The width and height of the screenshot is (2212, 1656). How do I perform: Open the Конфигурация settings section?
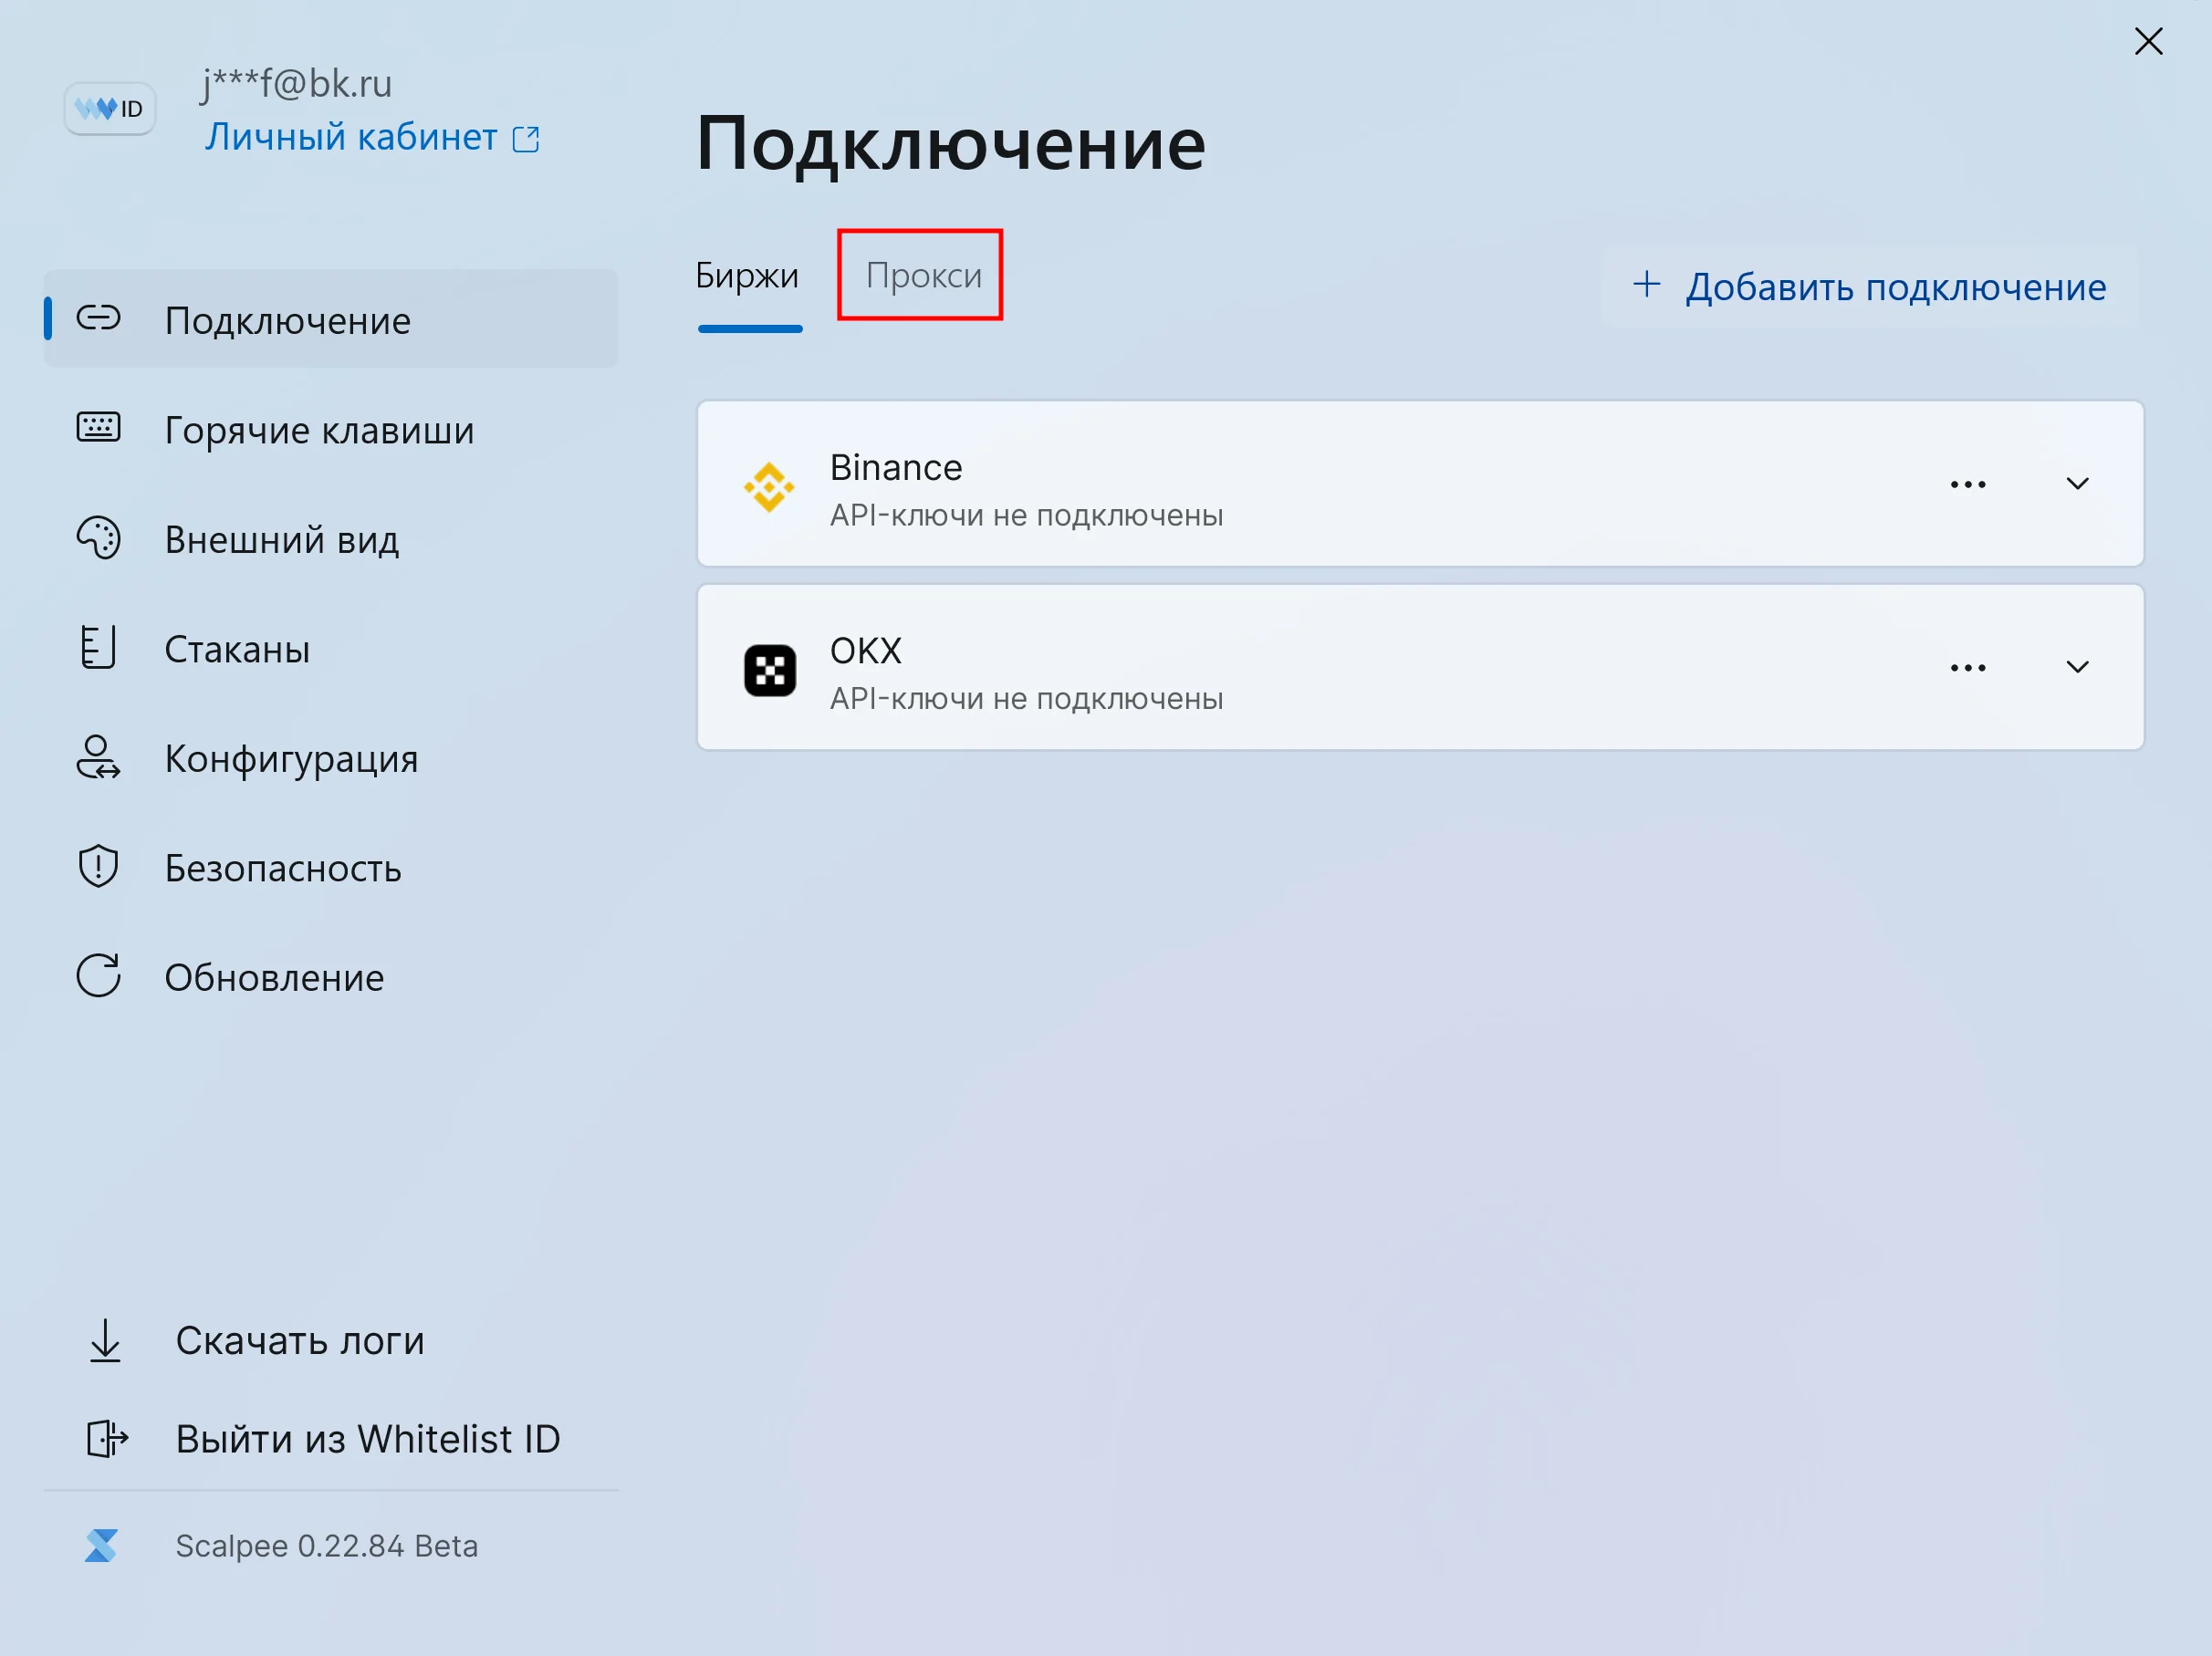(291, 759)
